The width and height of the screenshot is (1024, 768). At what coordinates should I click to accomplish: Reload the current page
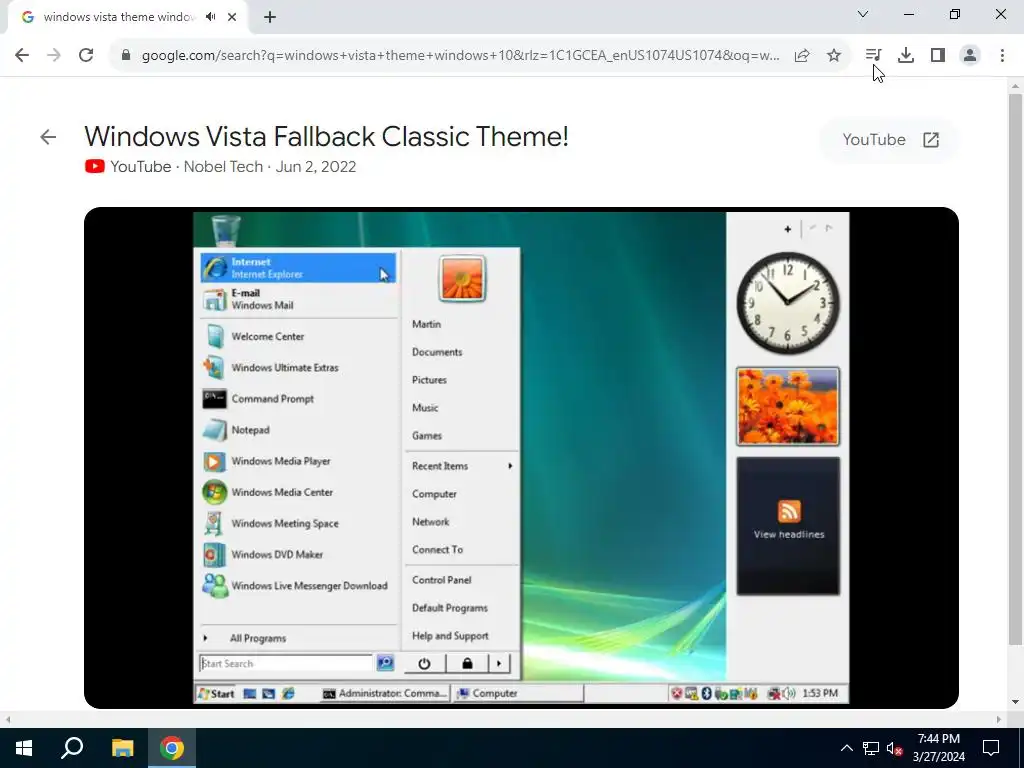pyautogui.click(x=86, y=55)
